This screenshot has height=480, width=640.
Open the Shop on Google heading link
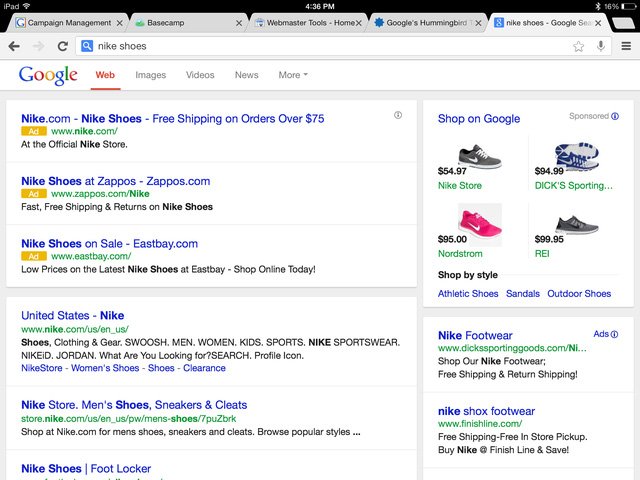point(479,119)
